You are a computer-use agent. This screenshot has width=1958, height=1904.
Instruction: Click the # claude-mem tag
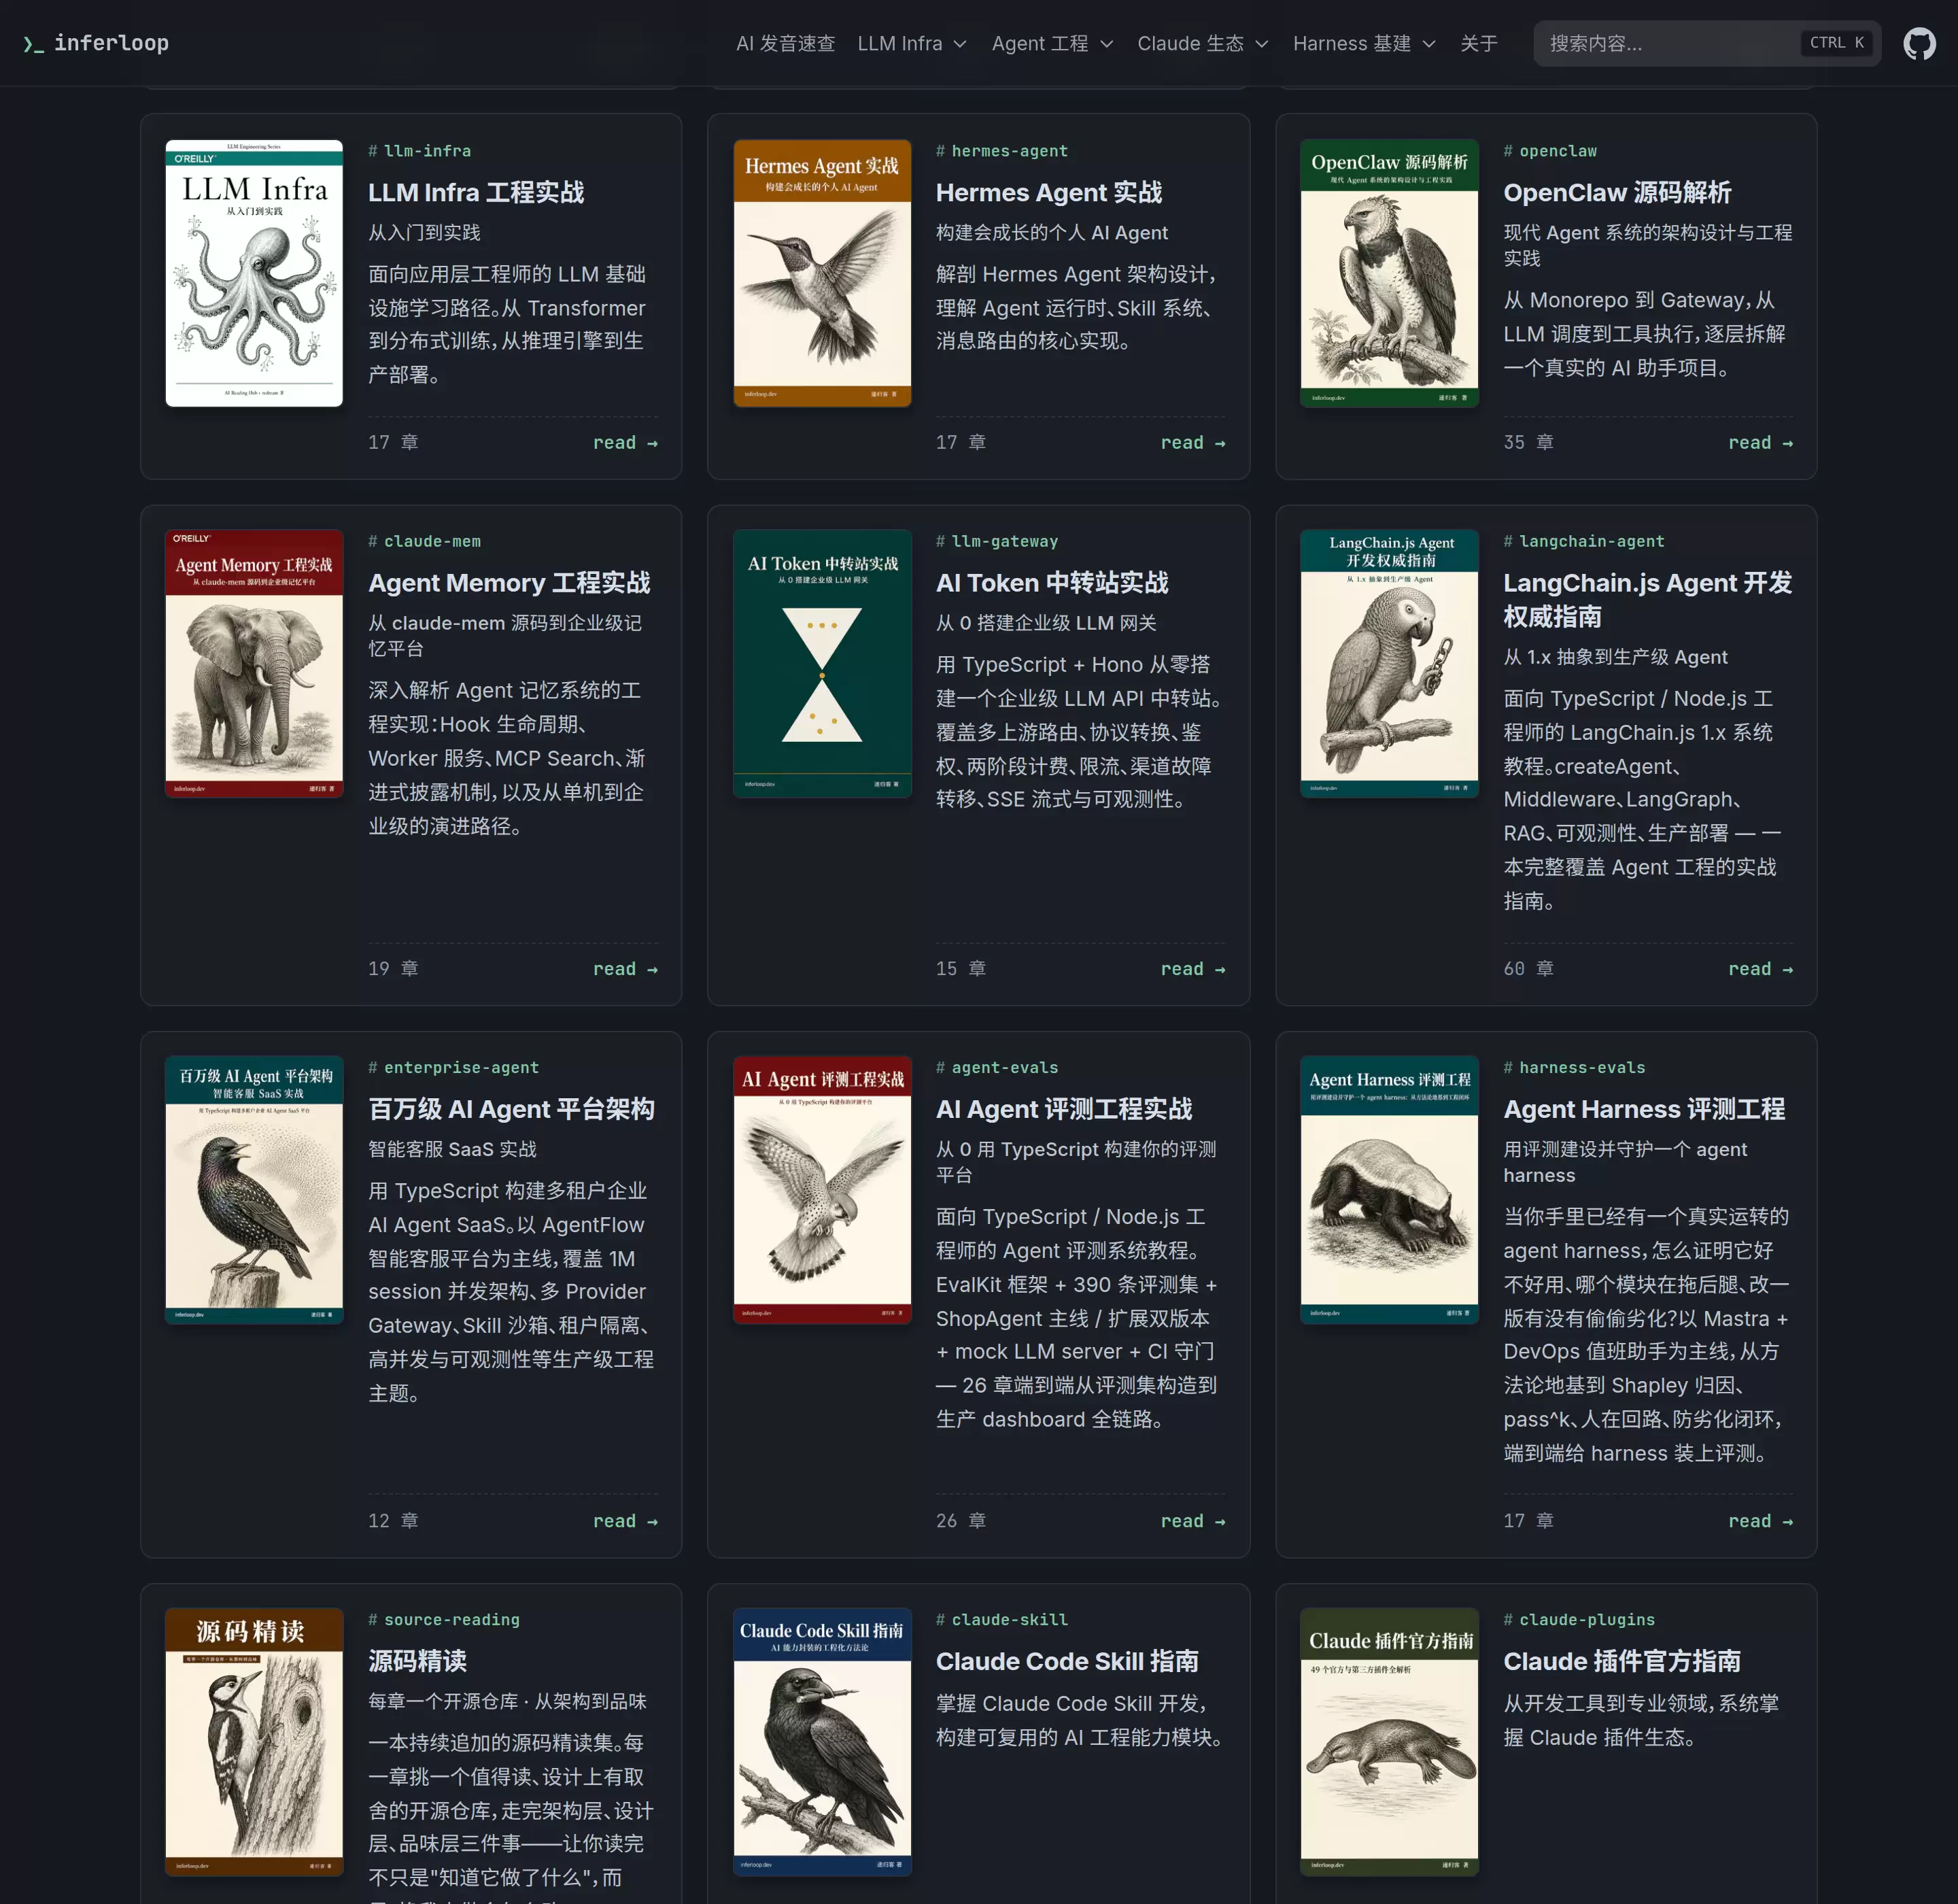pyautogui.click(x=424, y=541)
